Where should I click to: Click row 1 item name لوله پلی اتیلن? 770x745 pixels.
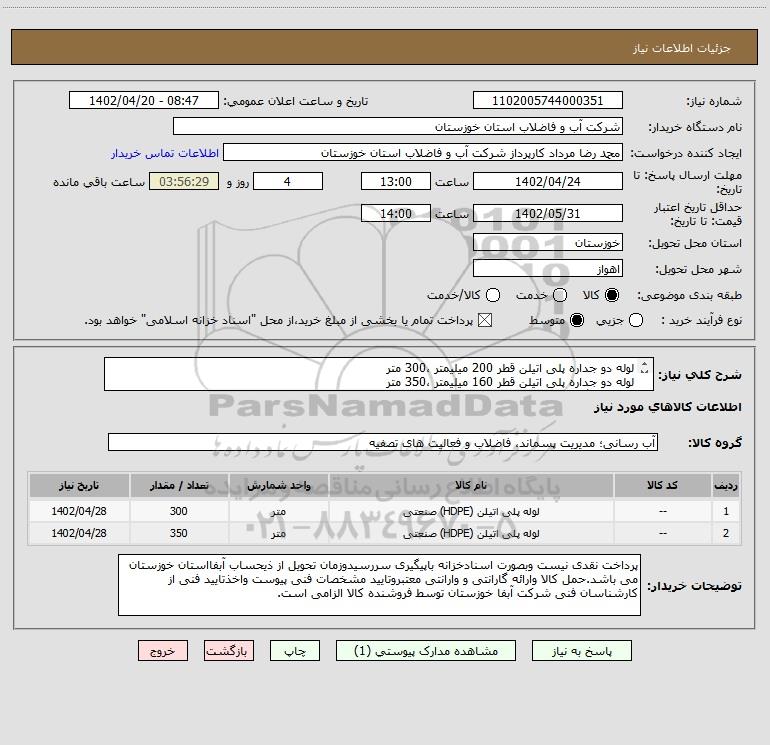point(471,511)
